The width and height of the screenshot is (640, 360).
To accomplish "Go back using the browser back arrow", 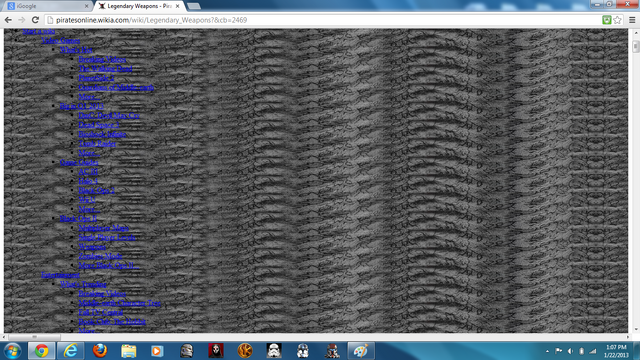I will 8,20.
